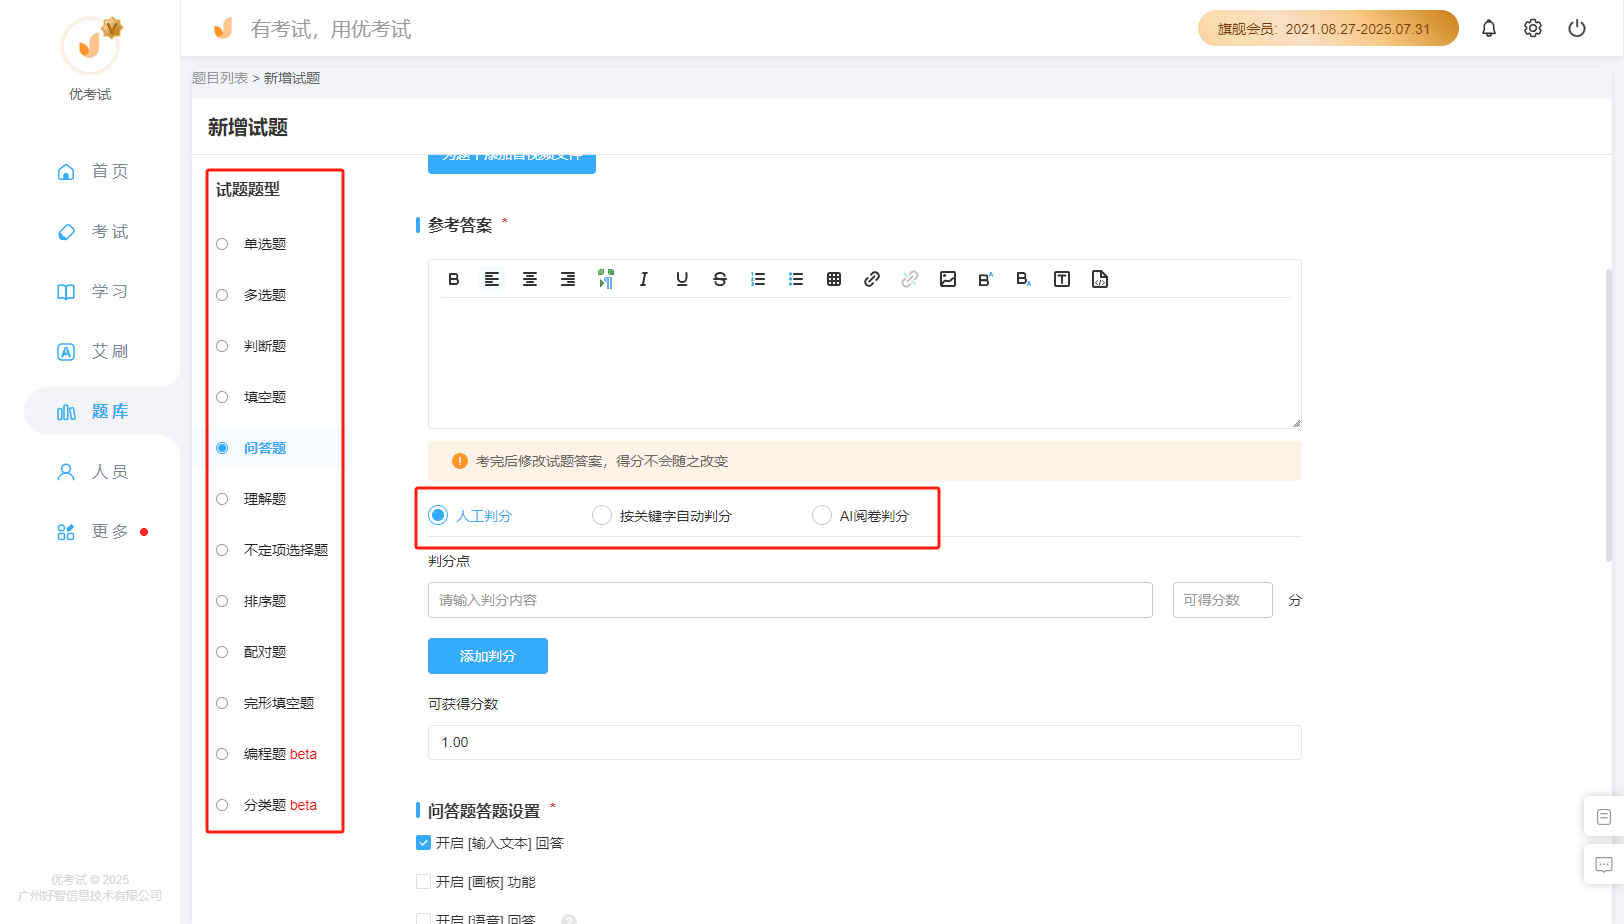1624x924 pixels.
Task: Open the notifications bell
Action: (x=1489, y=28)
